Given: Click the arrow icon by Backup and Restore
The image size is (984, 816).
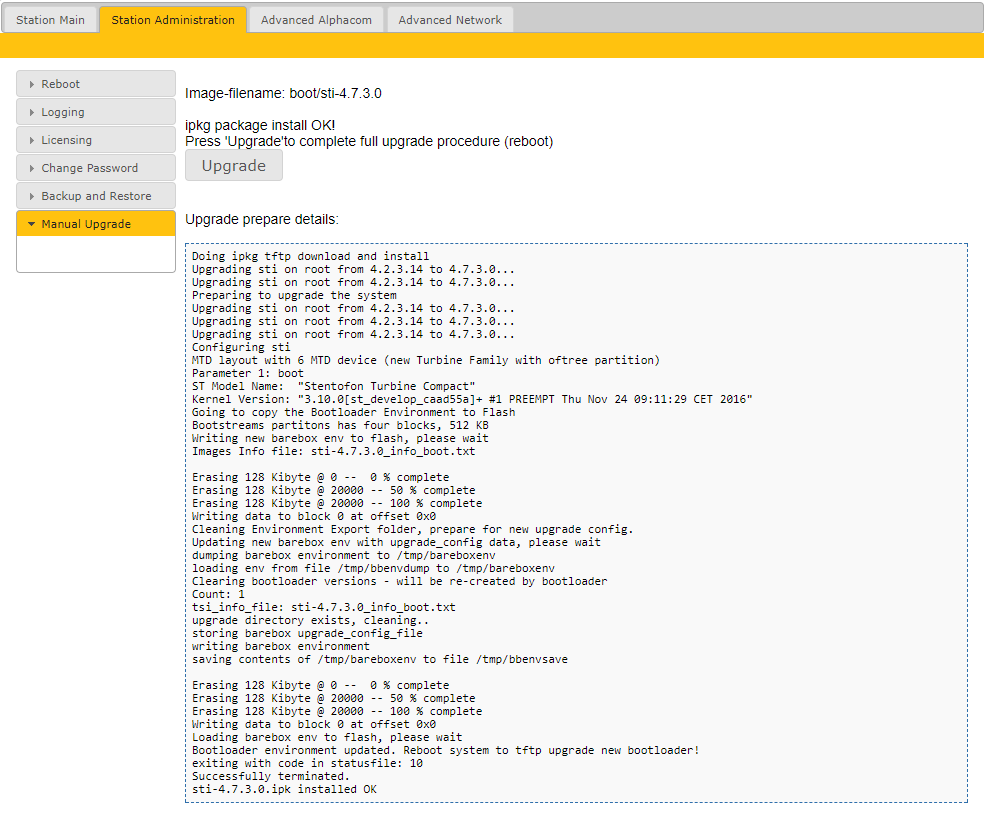Looking at the screenshot, I should pos(32,197).
